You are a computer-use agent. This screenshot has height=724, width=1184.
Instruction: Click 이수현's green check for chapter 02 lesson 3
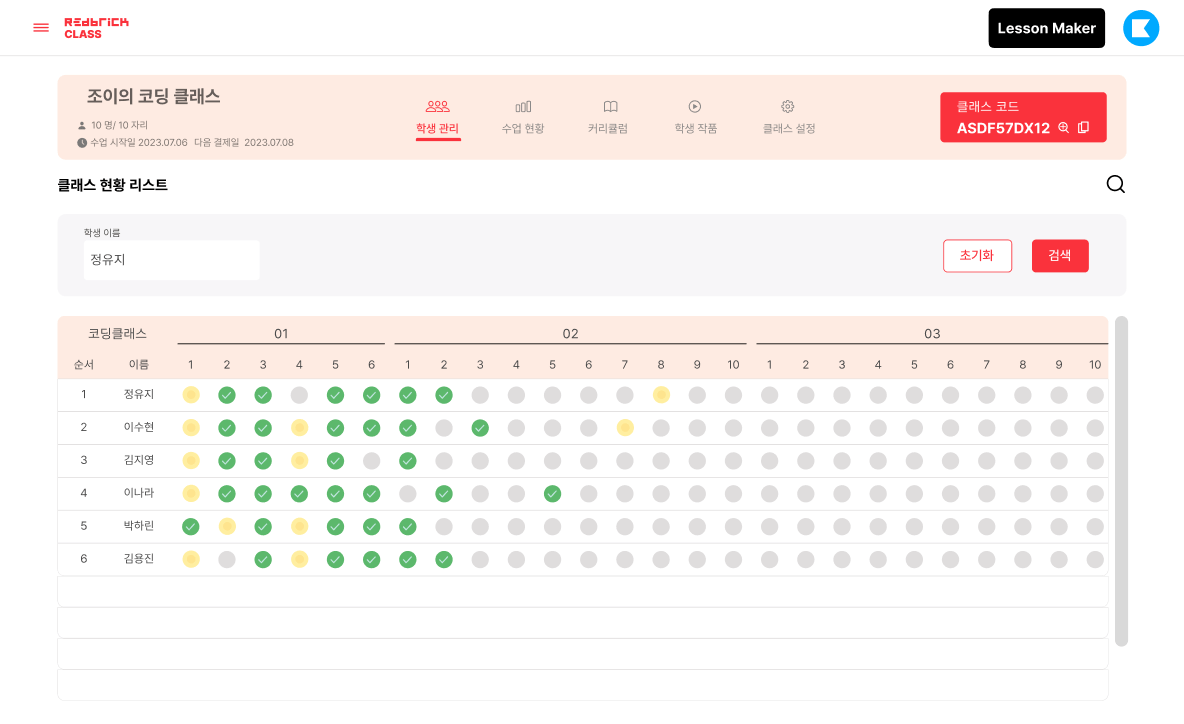pyautogui.click(x=479, y=428)
